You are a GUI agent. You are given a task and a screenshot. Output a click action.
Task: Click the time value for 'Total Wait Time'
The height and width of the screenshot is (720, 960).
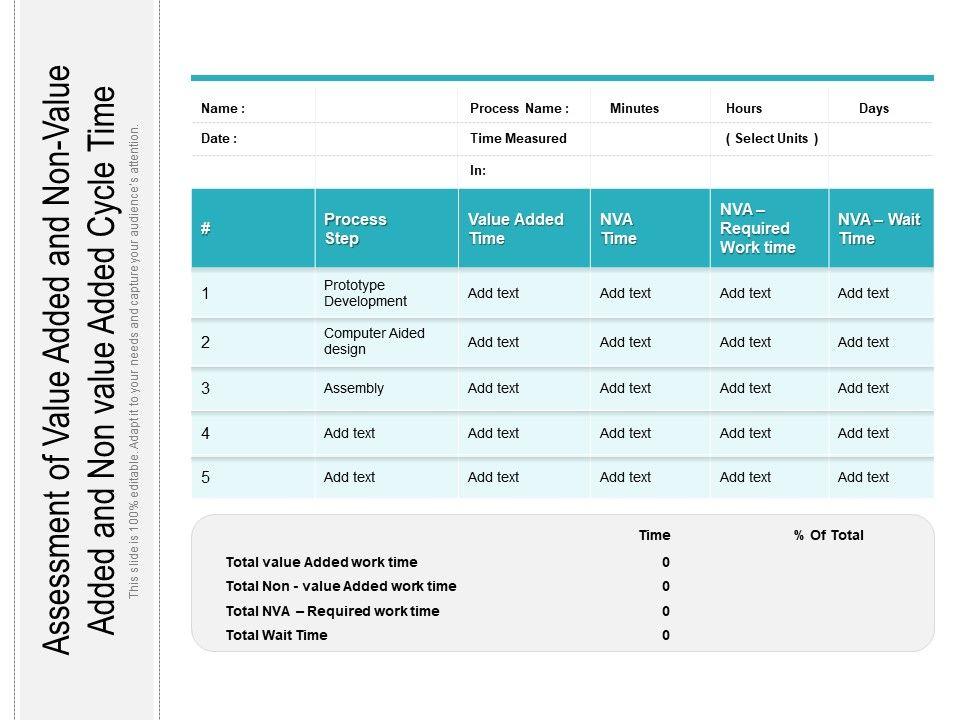(665, 635)
